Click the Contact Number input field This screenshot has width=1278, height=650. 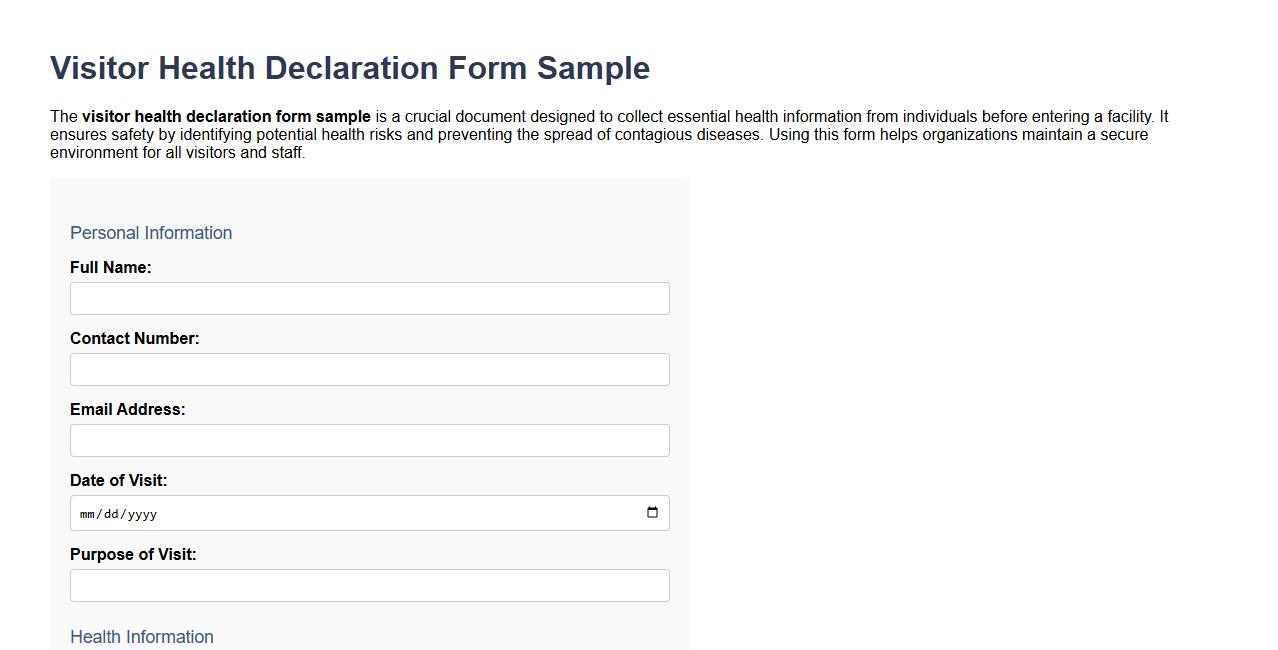369,369
